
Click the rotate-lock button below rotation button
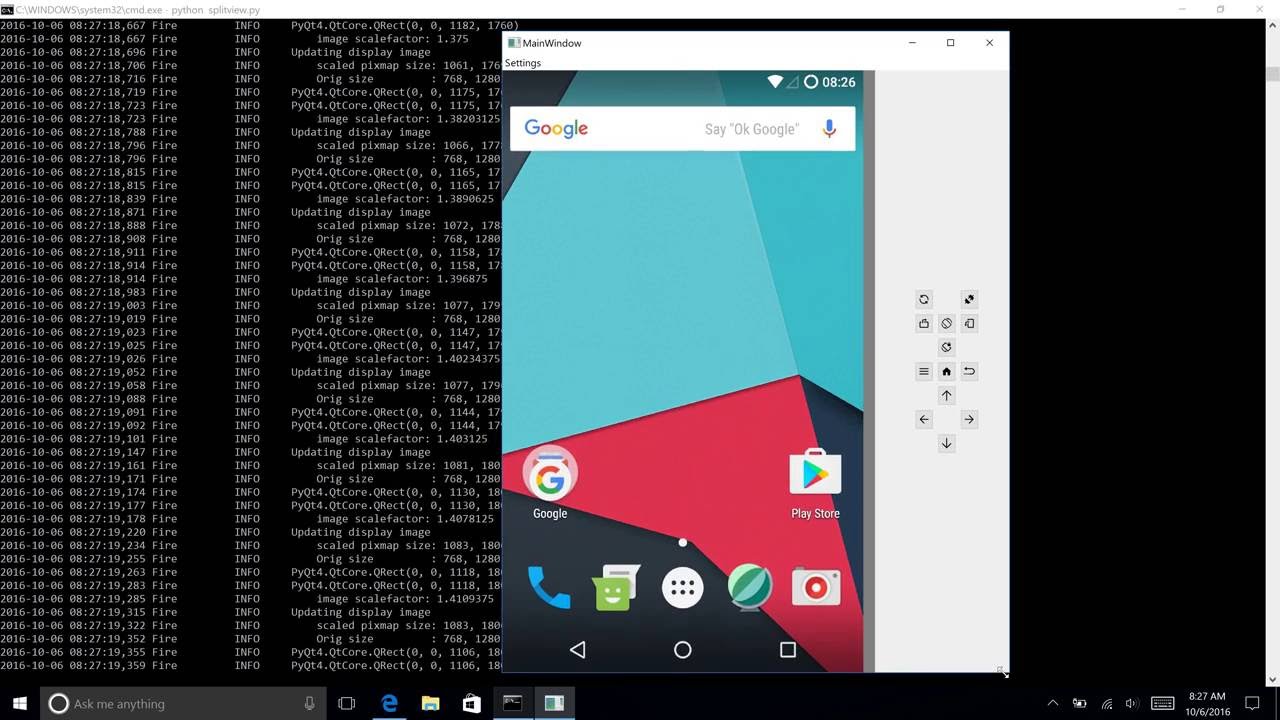point(946,347)
